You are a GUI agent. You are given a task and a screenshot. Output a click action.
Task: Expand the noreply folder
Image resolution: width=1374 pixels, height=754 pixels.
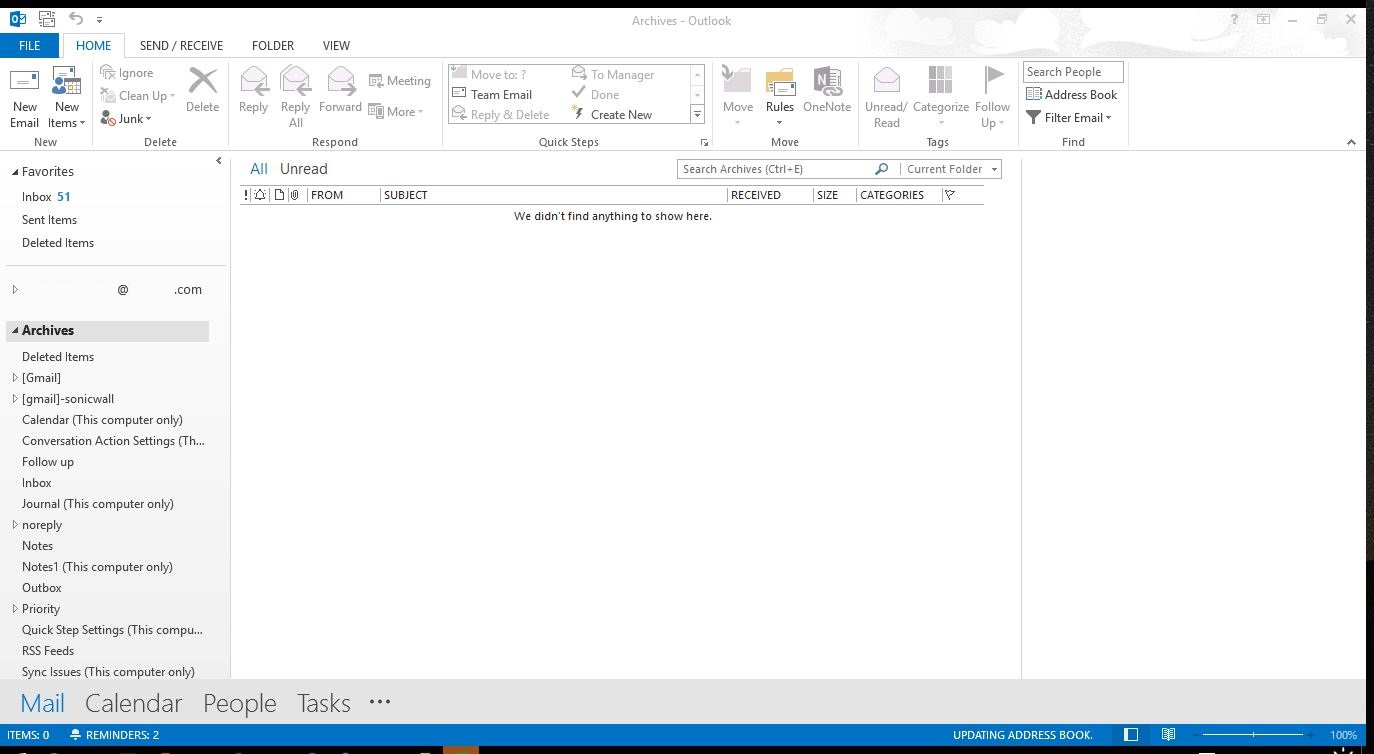point(15,525)
